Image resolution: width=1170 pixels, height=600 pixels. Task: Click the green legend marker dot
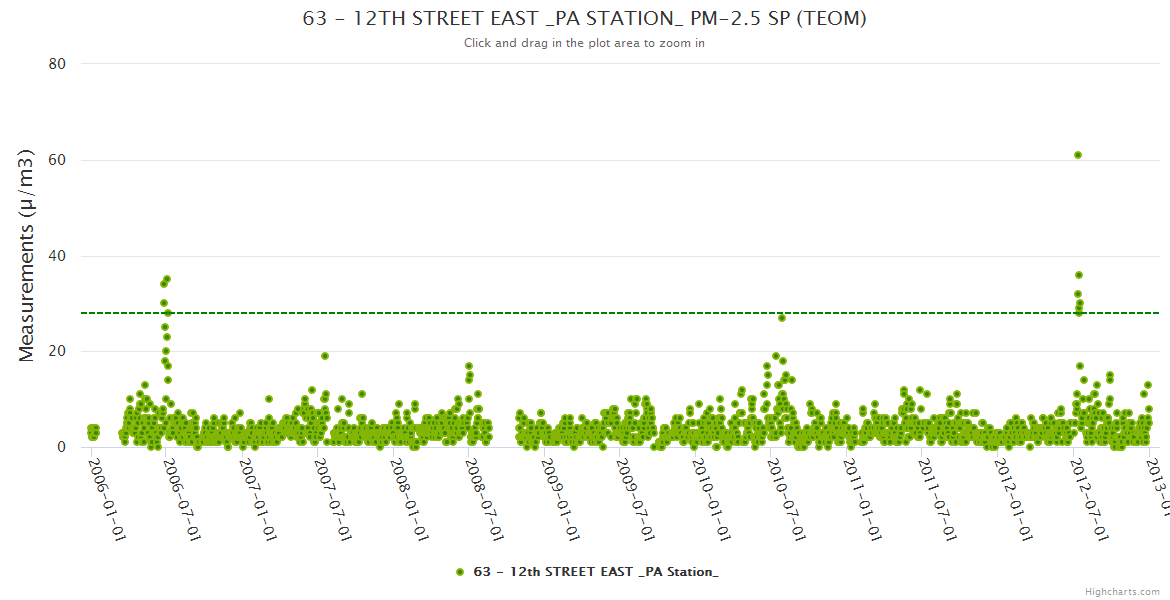(x=460, y=572)
